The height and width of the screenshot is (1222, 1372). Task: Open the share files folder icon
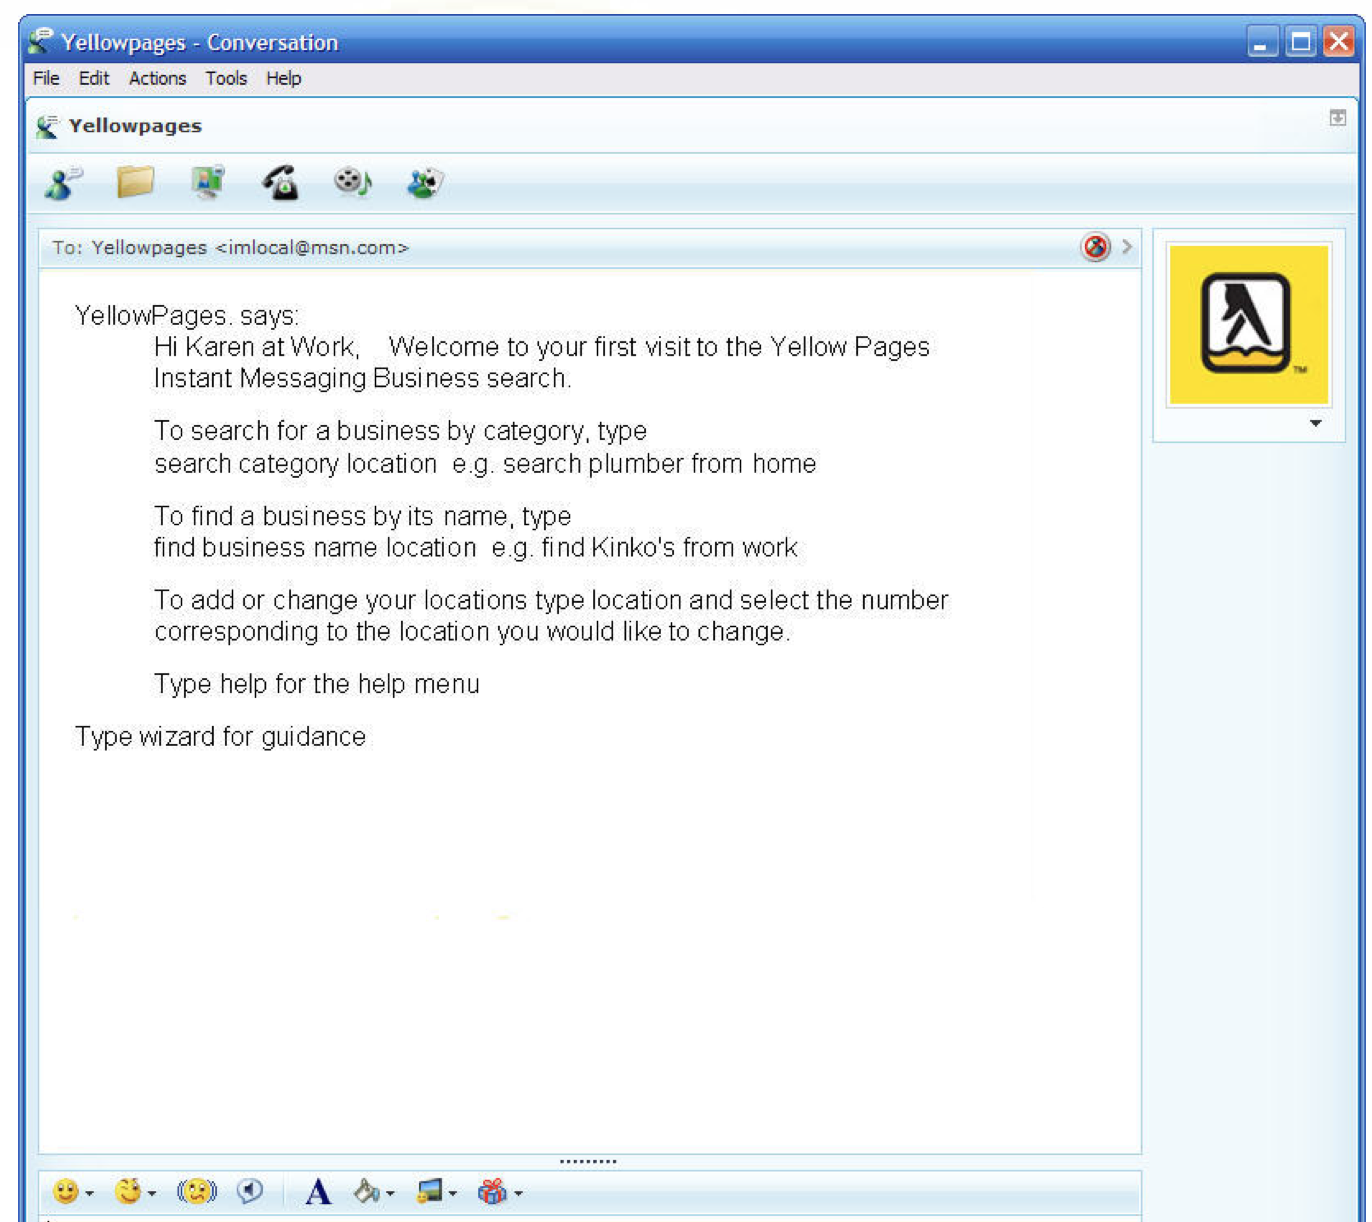pos(135,182)
